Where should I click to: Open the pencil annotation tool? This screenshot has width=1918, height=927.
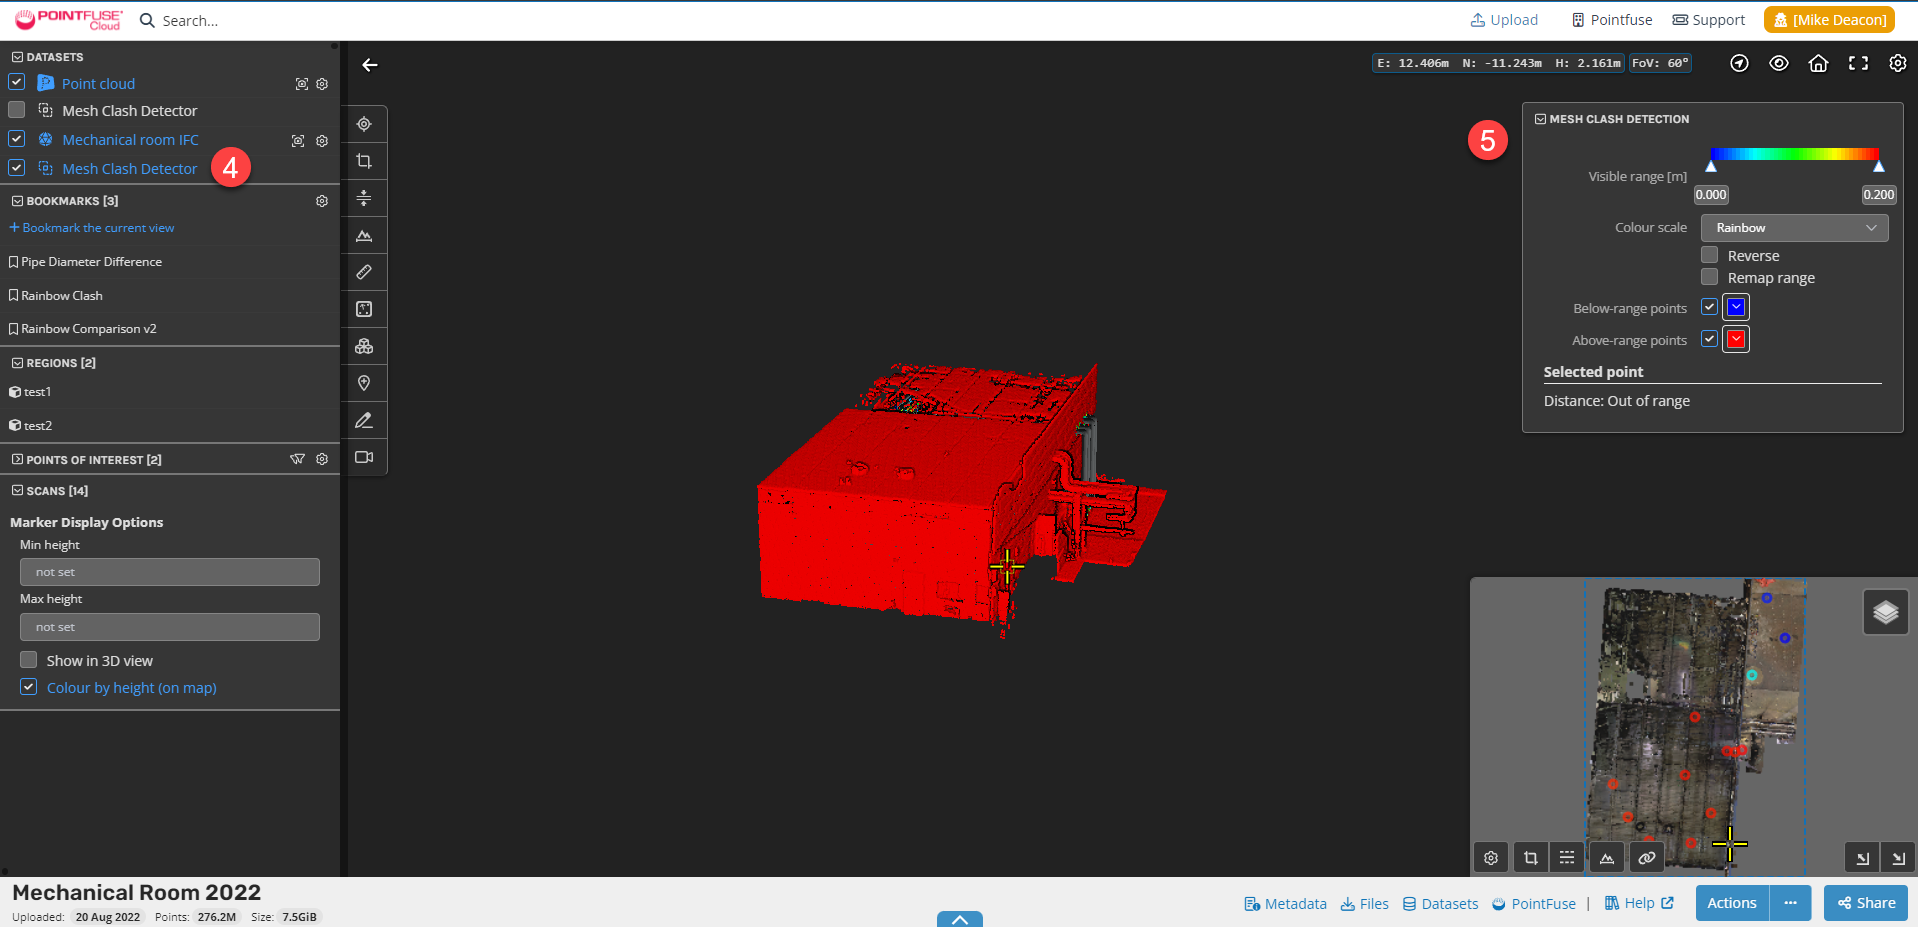click(364, 420)
